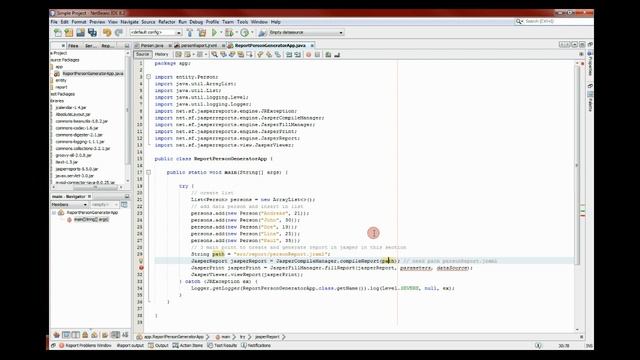The height and width of the screenshot is (360, 640).
Task: Click the Undo toolbar icon
Action: (x=107, y=33)
